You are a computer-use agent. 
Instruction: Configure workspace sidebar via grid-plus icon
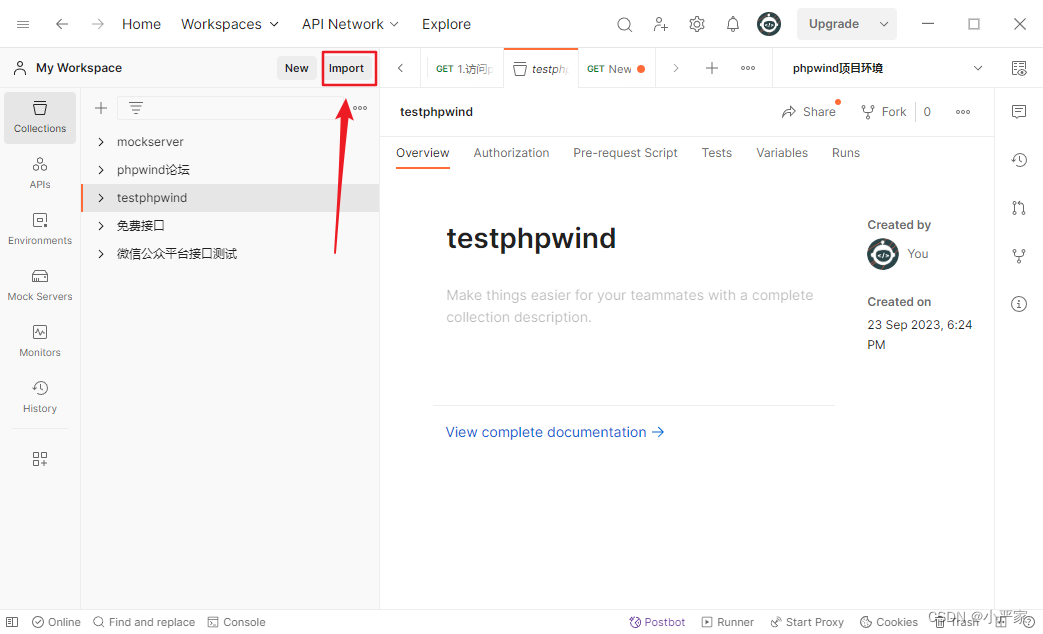40,459
